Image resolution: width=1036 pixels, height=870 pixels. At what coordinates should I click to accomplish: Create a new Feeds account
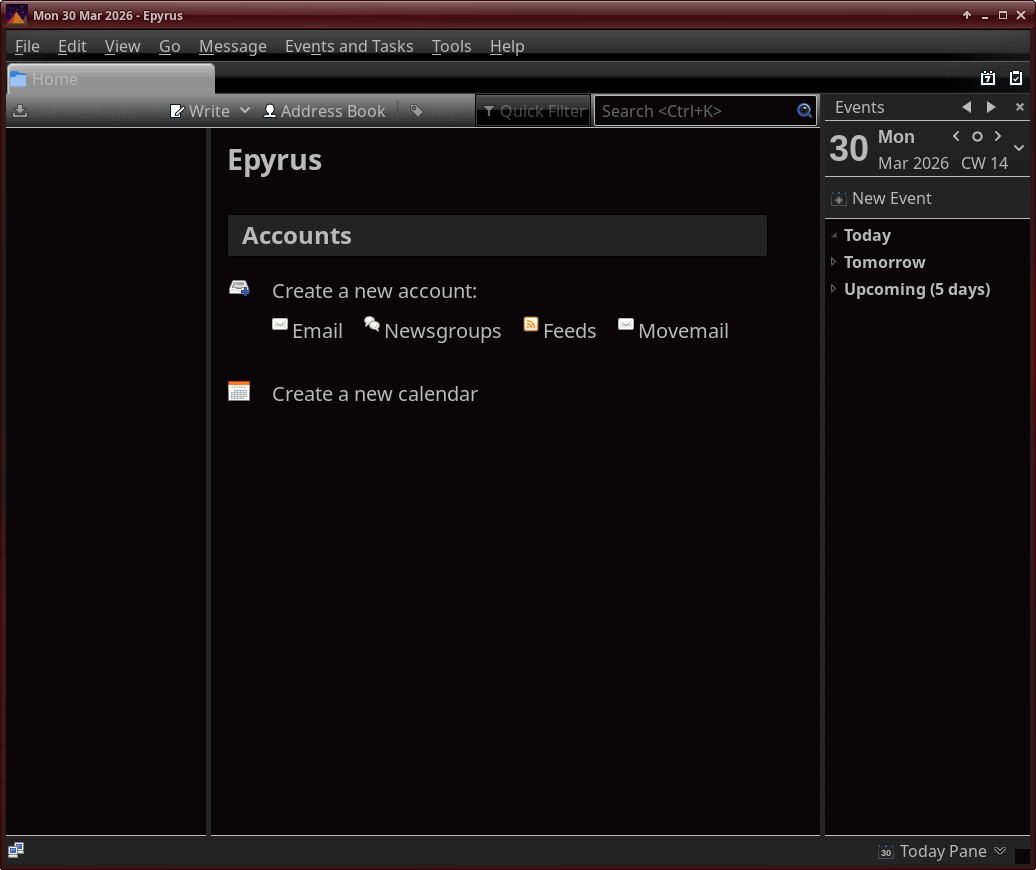(x=560, y=330)
